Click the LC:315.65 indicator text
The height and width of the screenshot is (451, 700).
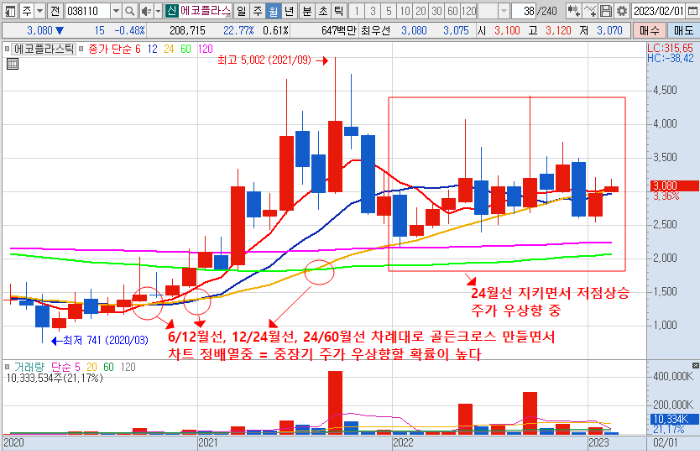[x=670, y=48]
